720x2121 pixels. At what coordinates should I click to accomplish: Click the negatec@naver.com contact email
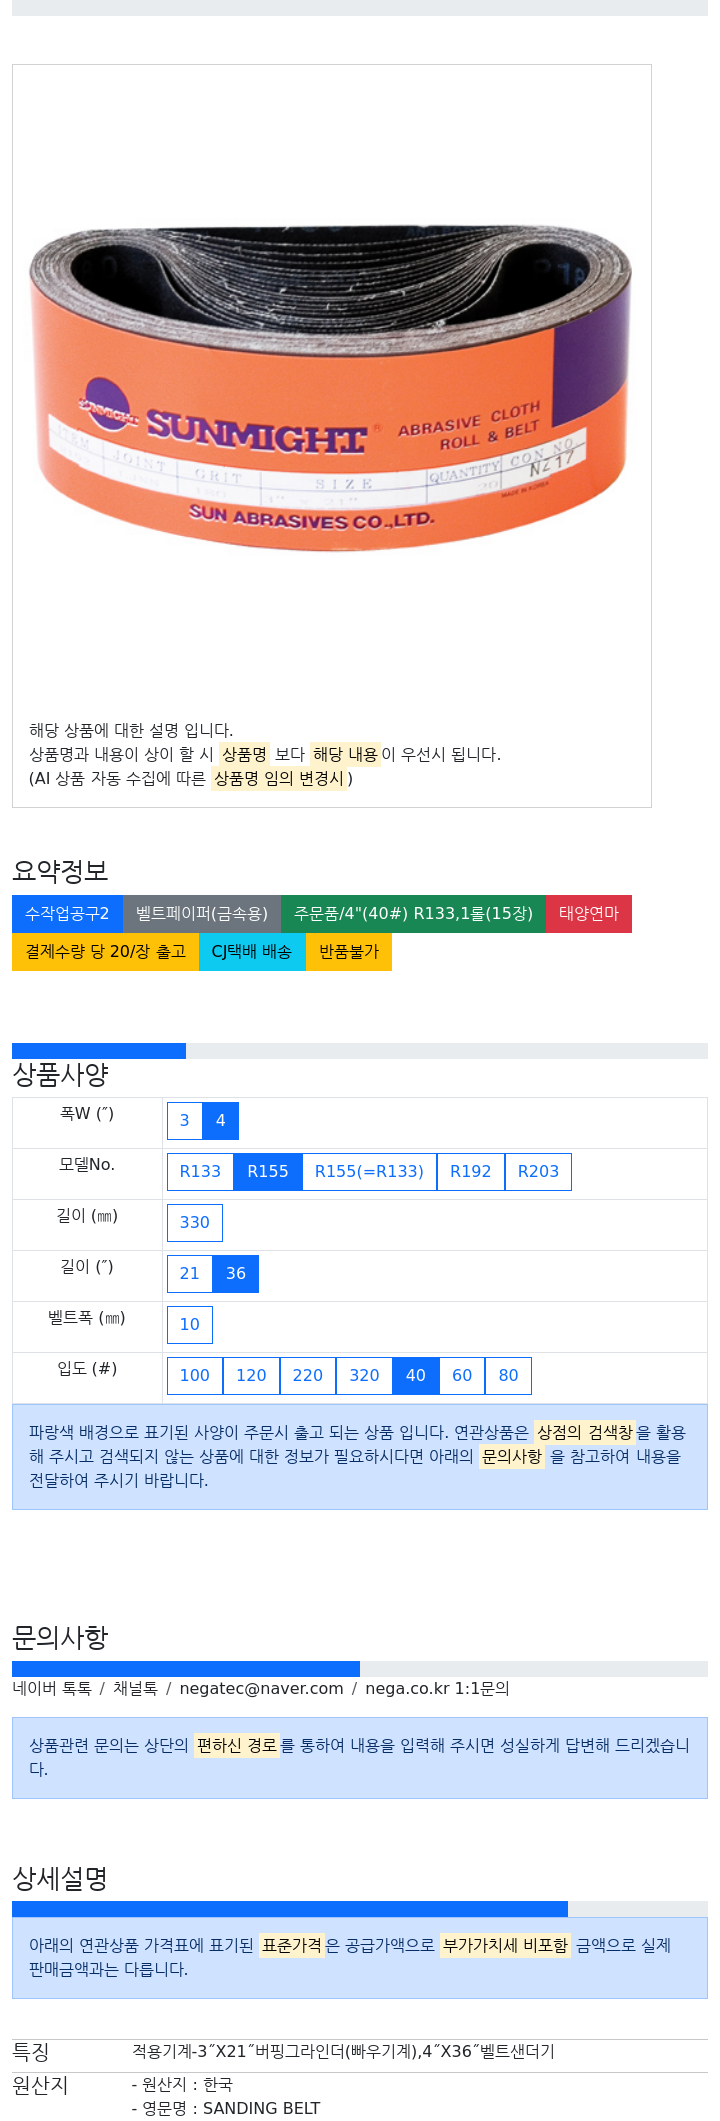tap(261, 1689)
